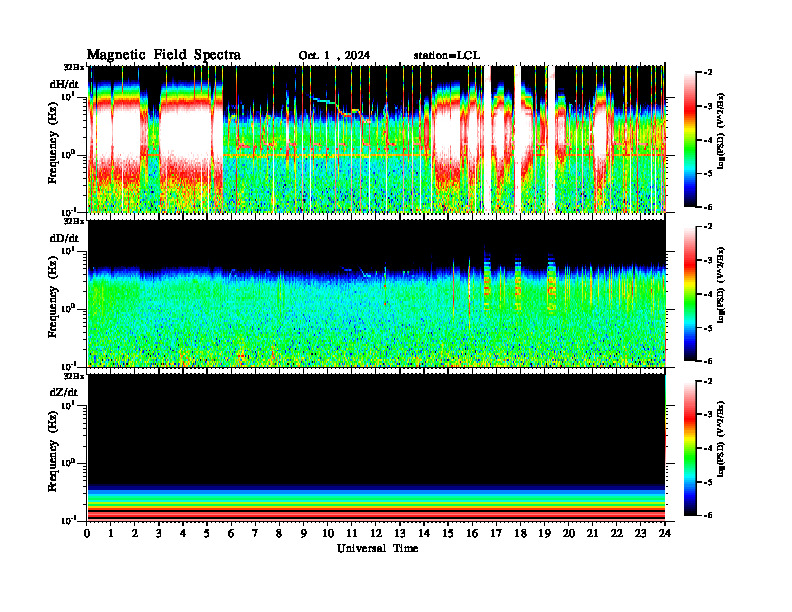Click hour 3 tick label on time axis
The image size is (792, 612).
point(159,533)
